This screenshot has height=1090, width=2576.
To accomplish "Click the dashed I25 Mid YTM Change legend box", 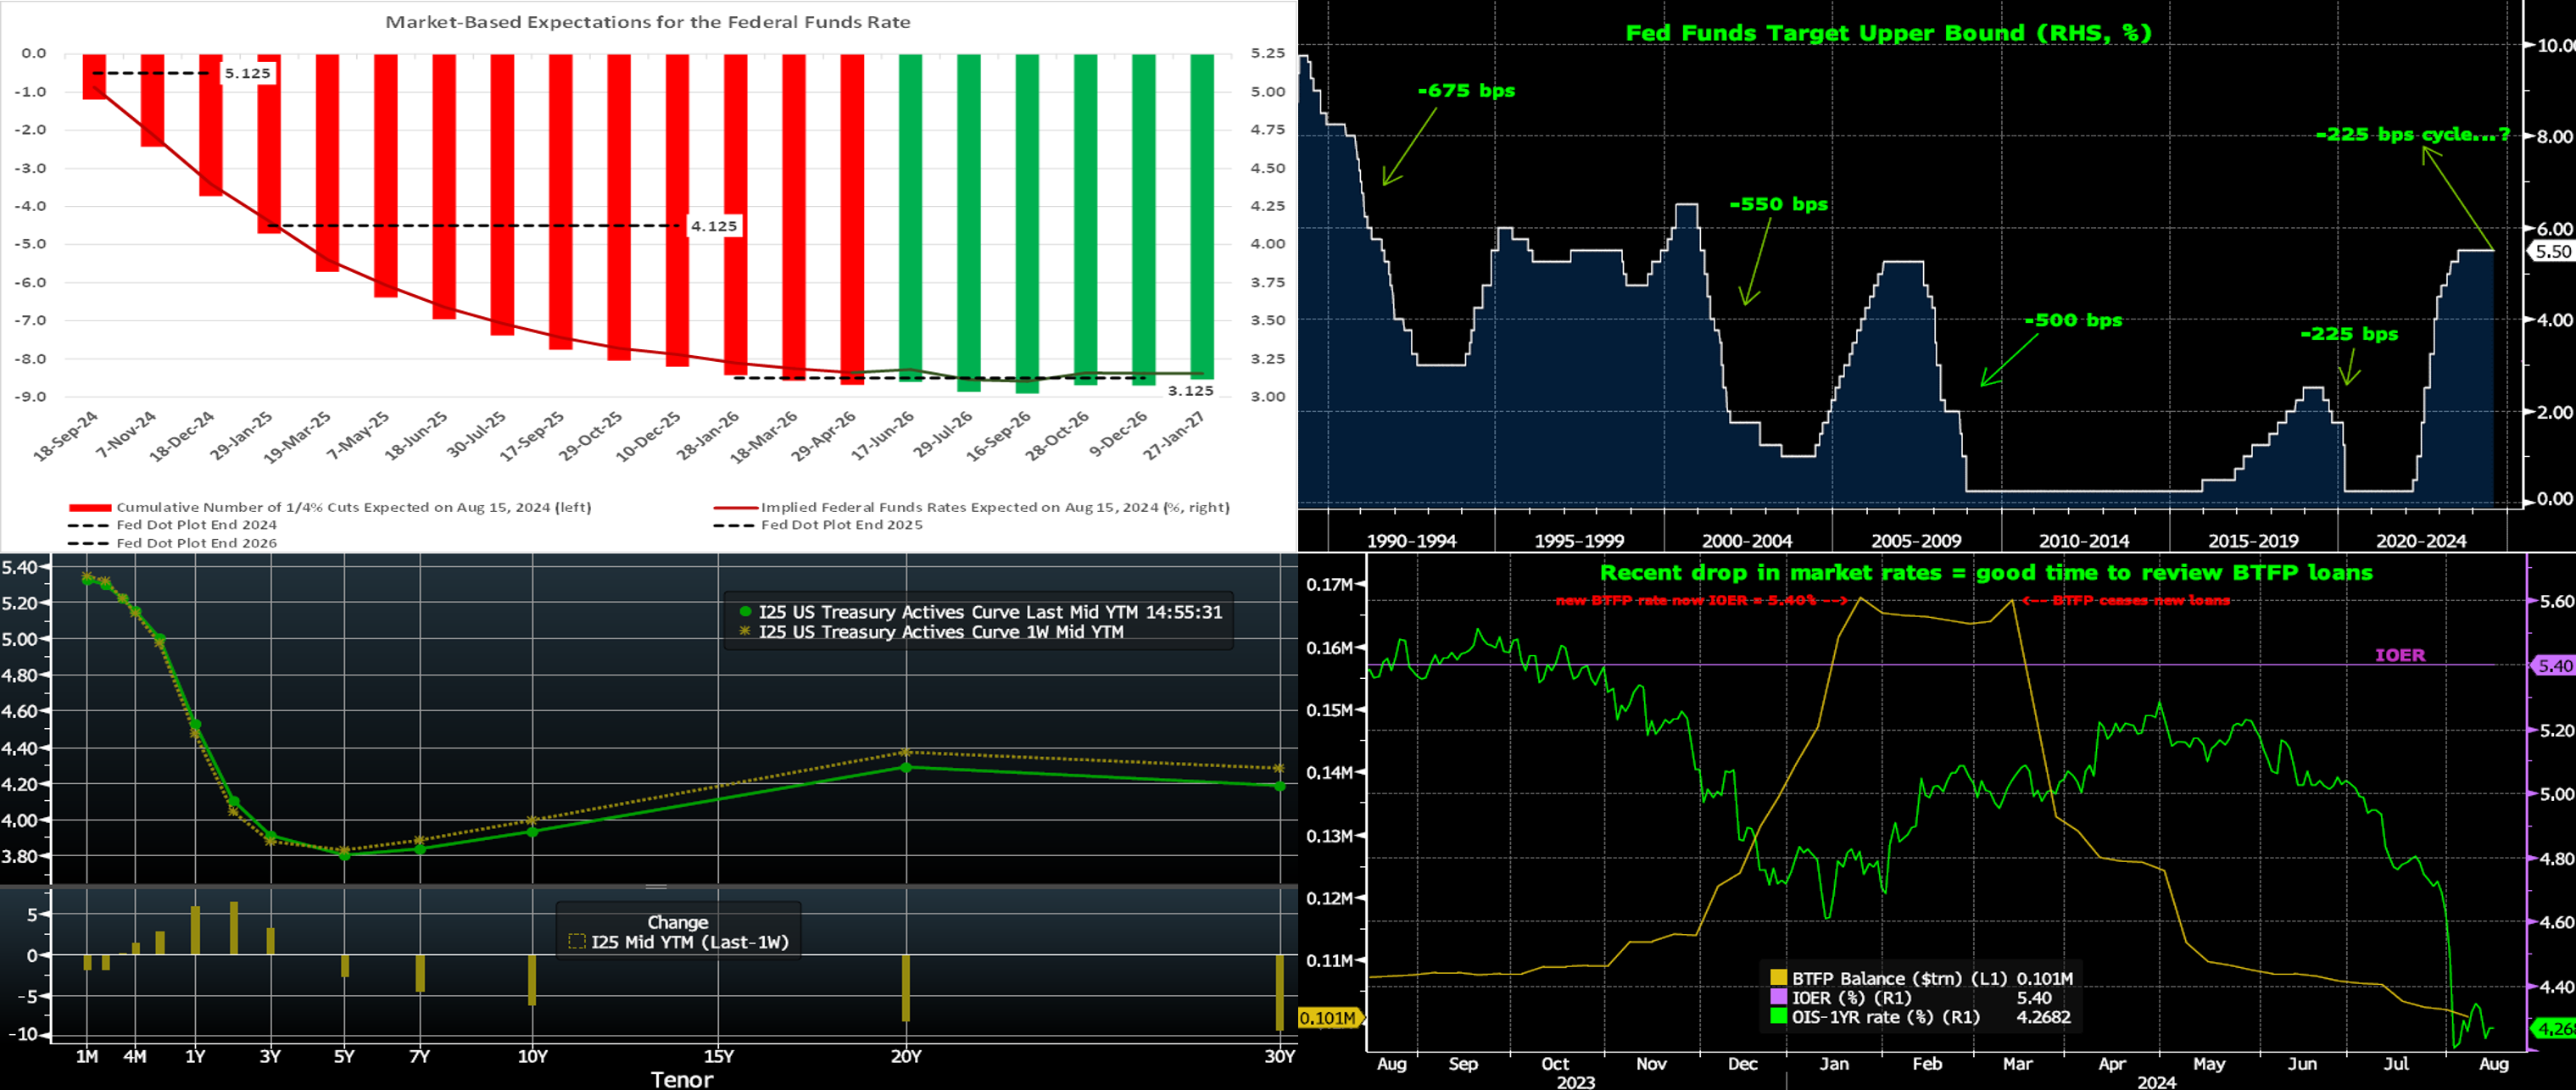I will (x=576, y=942).
